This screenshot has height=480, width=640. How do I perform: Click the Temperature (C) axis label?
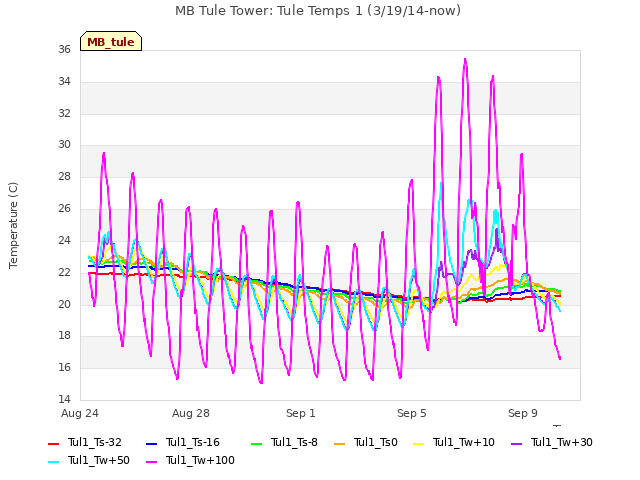13,225
